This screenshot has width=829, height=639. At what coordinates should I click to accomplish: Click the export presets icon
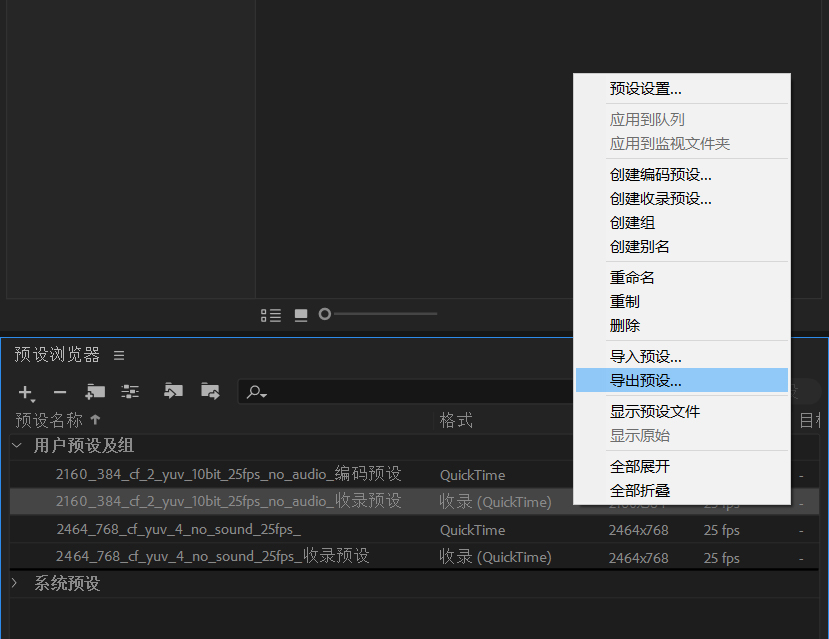click(x=210, y=391)
